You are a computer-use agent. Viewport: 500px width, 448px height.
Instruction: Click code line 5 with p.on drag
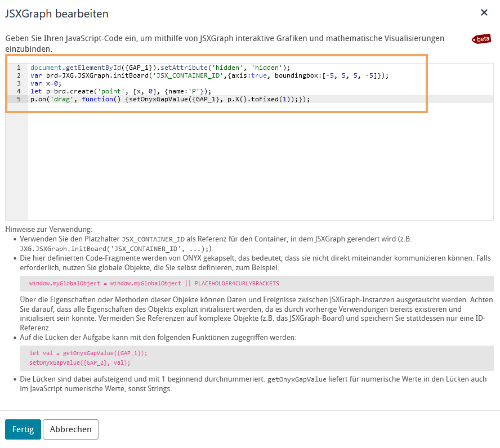pos(170,99)
